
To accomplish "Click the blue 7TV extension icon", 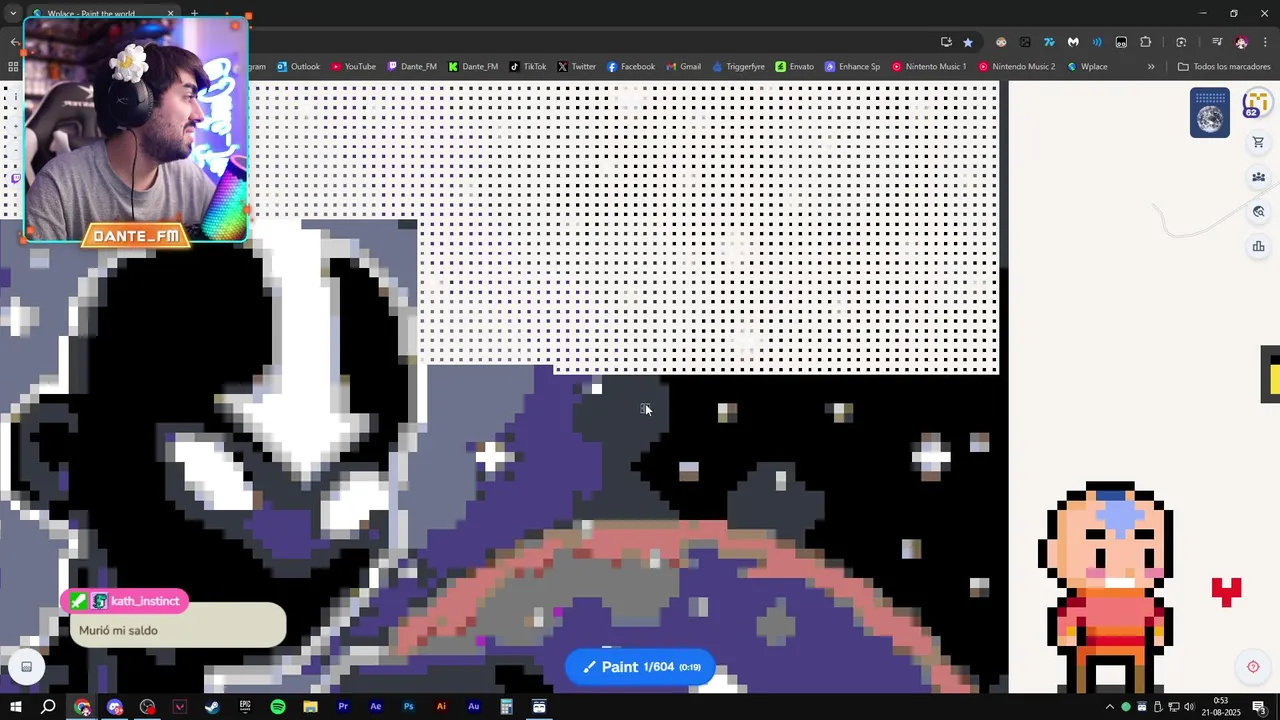I will tap(1049, 42).
